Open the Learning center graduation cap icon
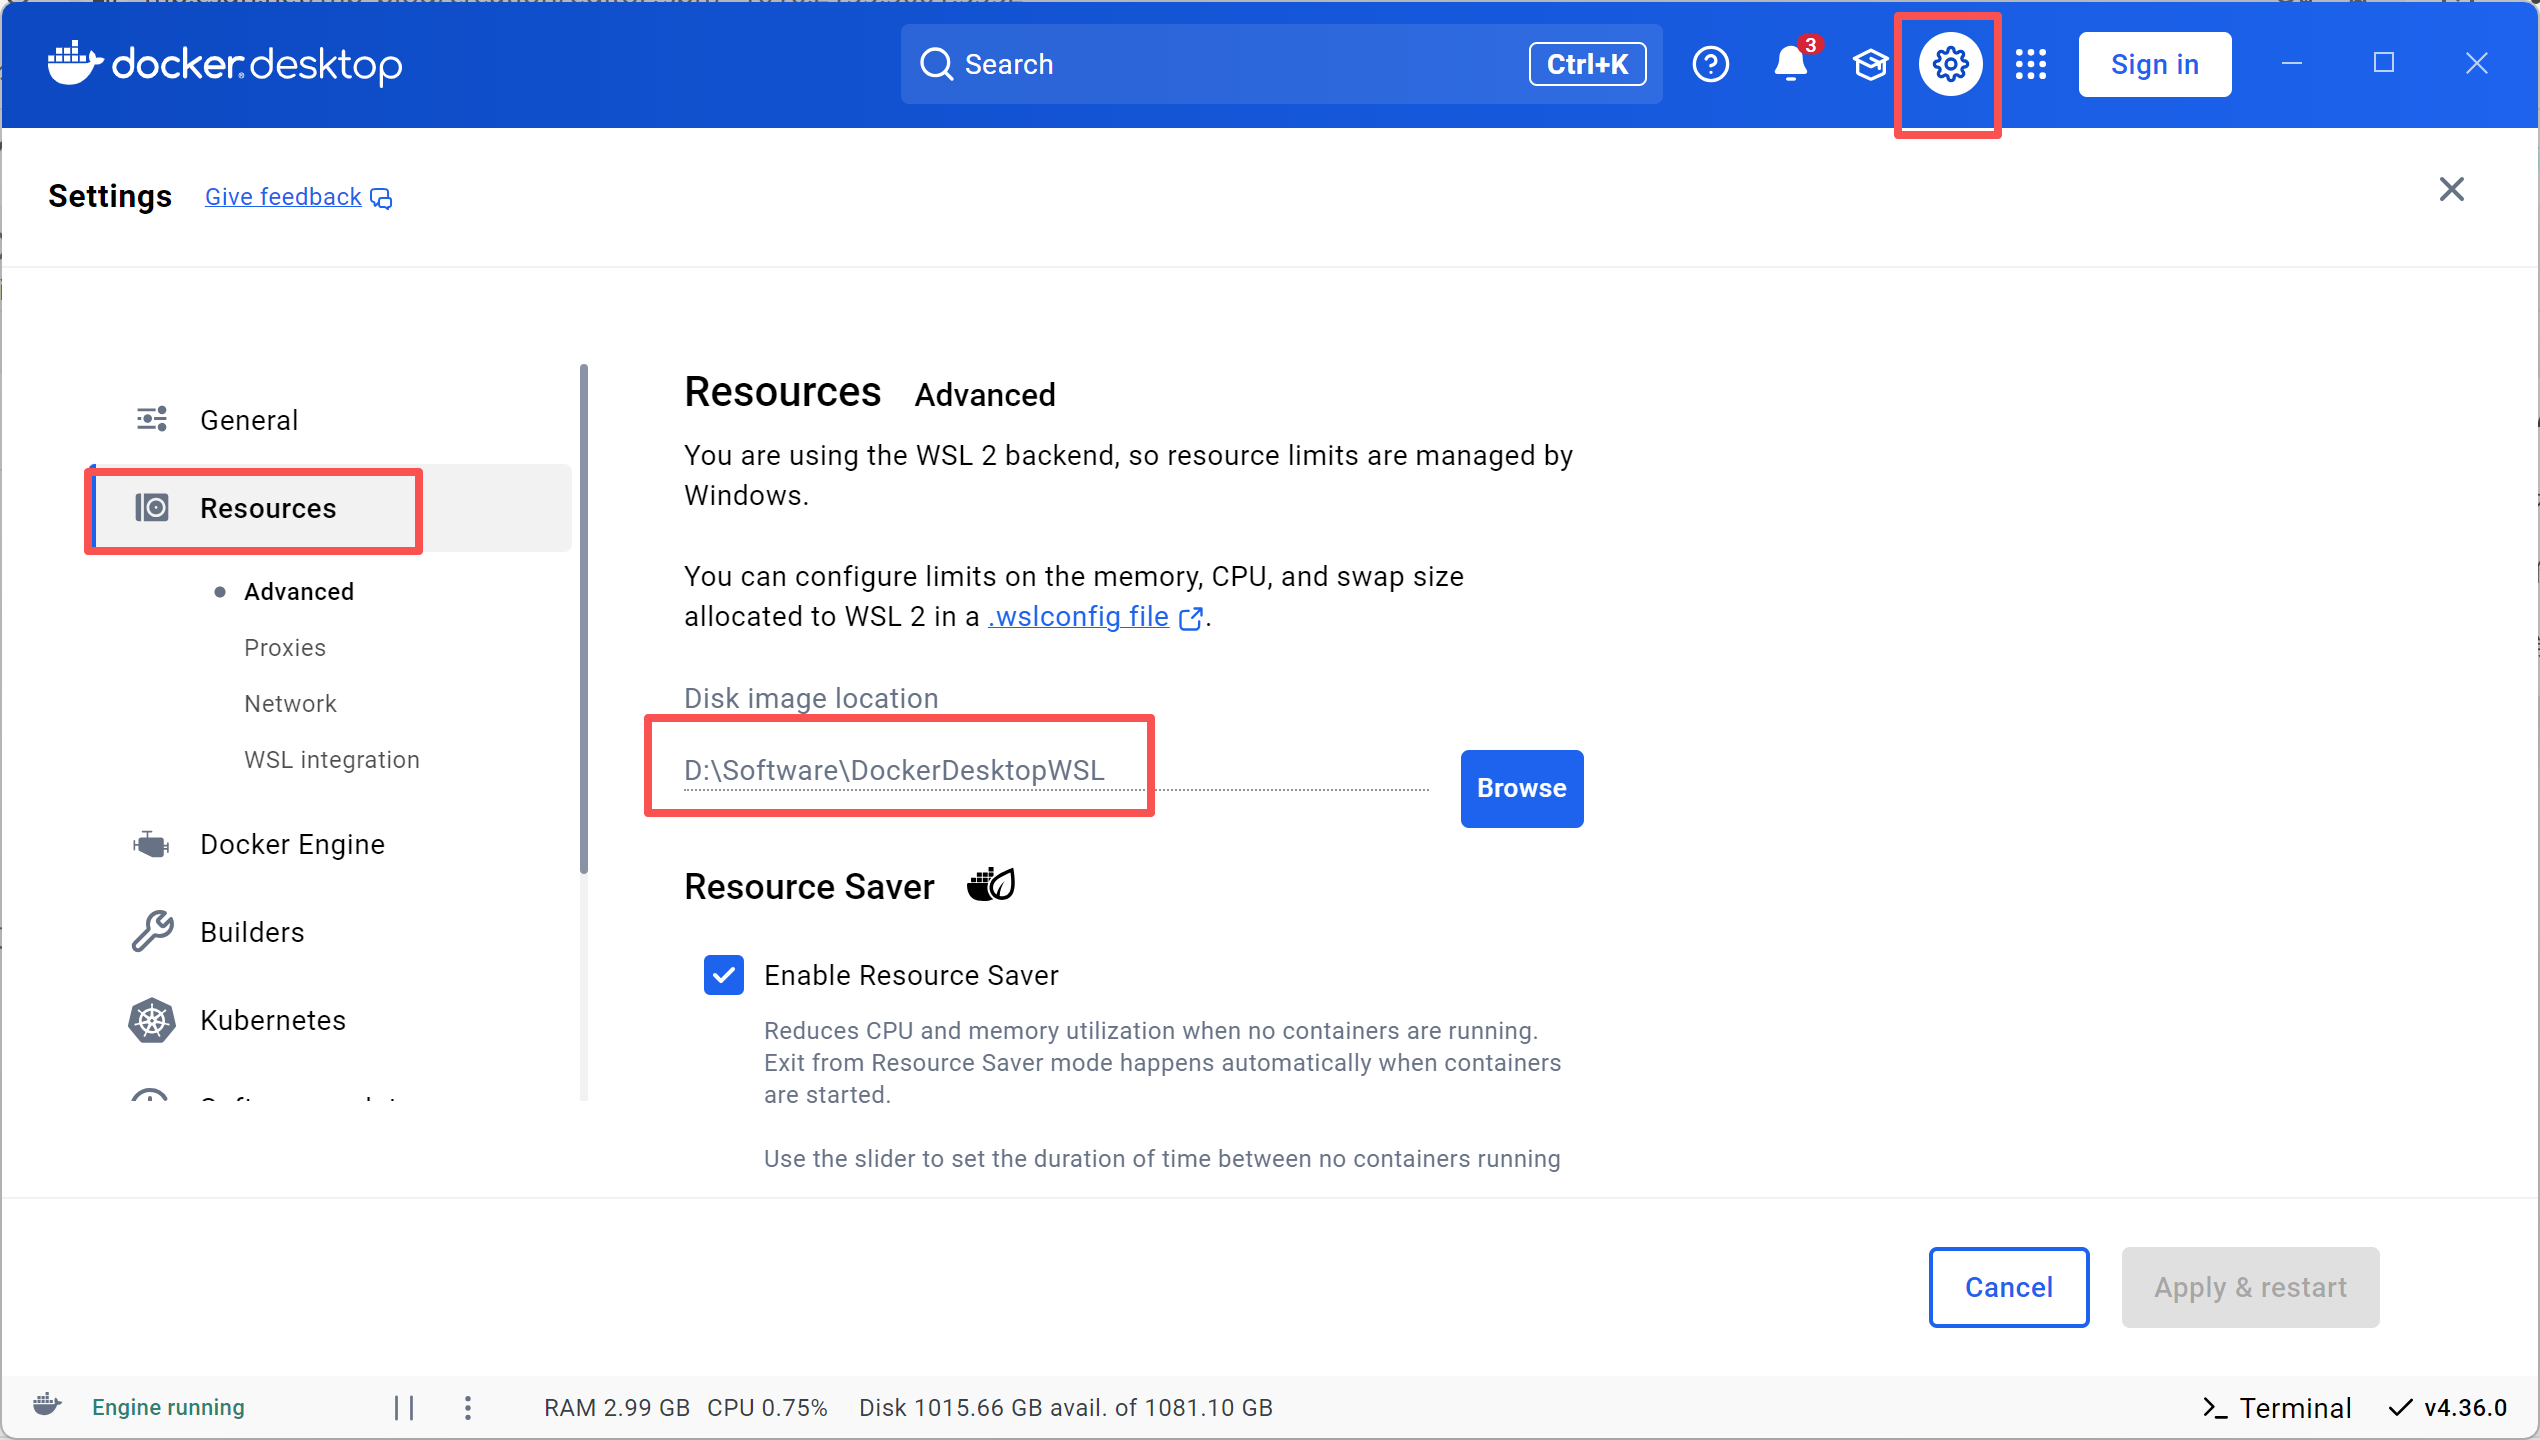 pyautogui.click(x=1869, y=65)
